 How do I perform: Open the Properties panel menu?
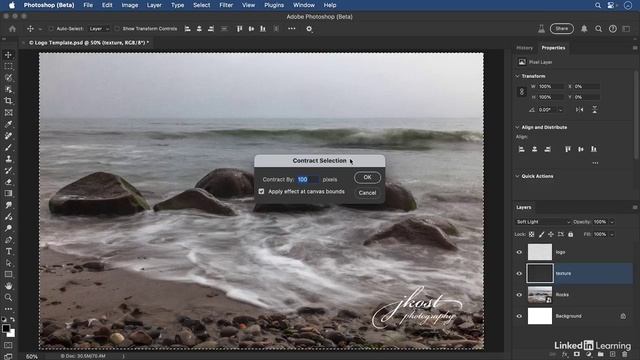635,48
